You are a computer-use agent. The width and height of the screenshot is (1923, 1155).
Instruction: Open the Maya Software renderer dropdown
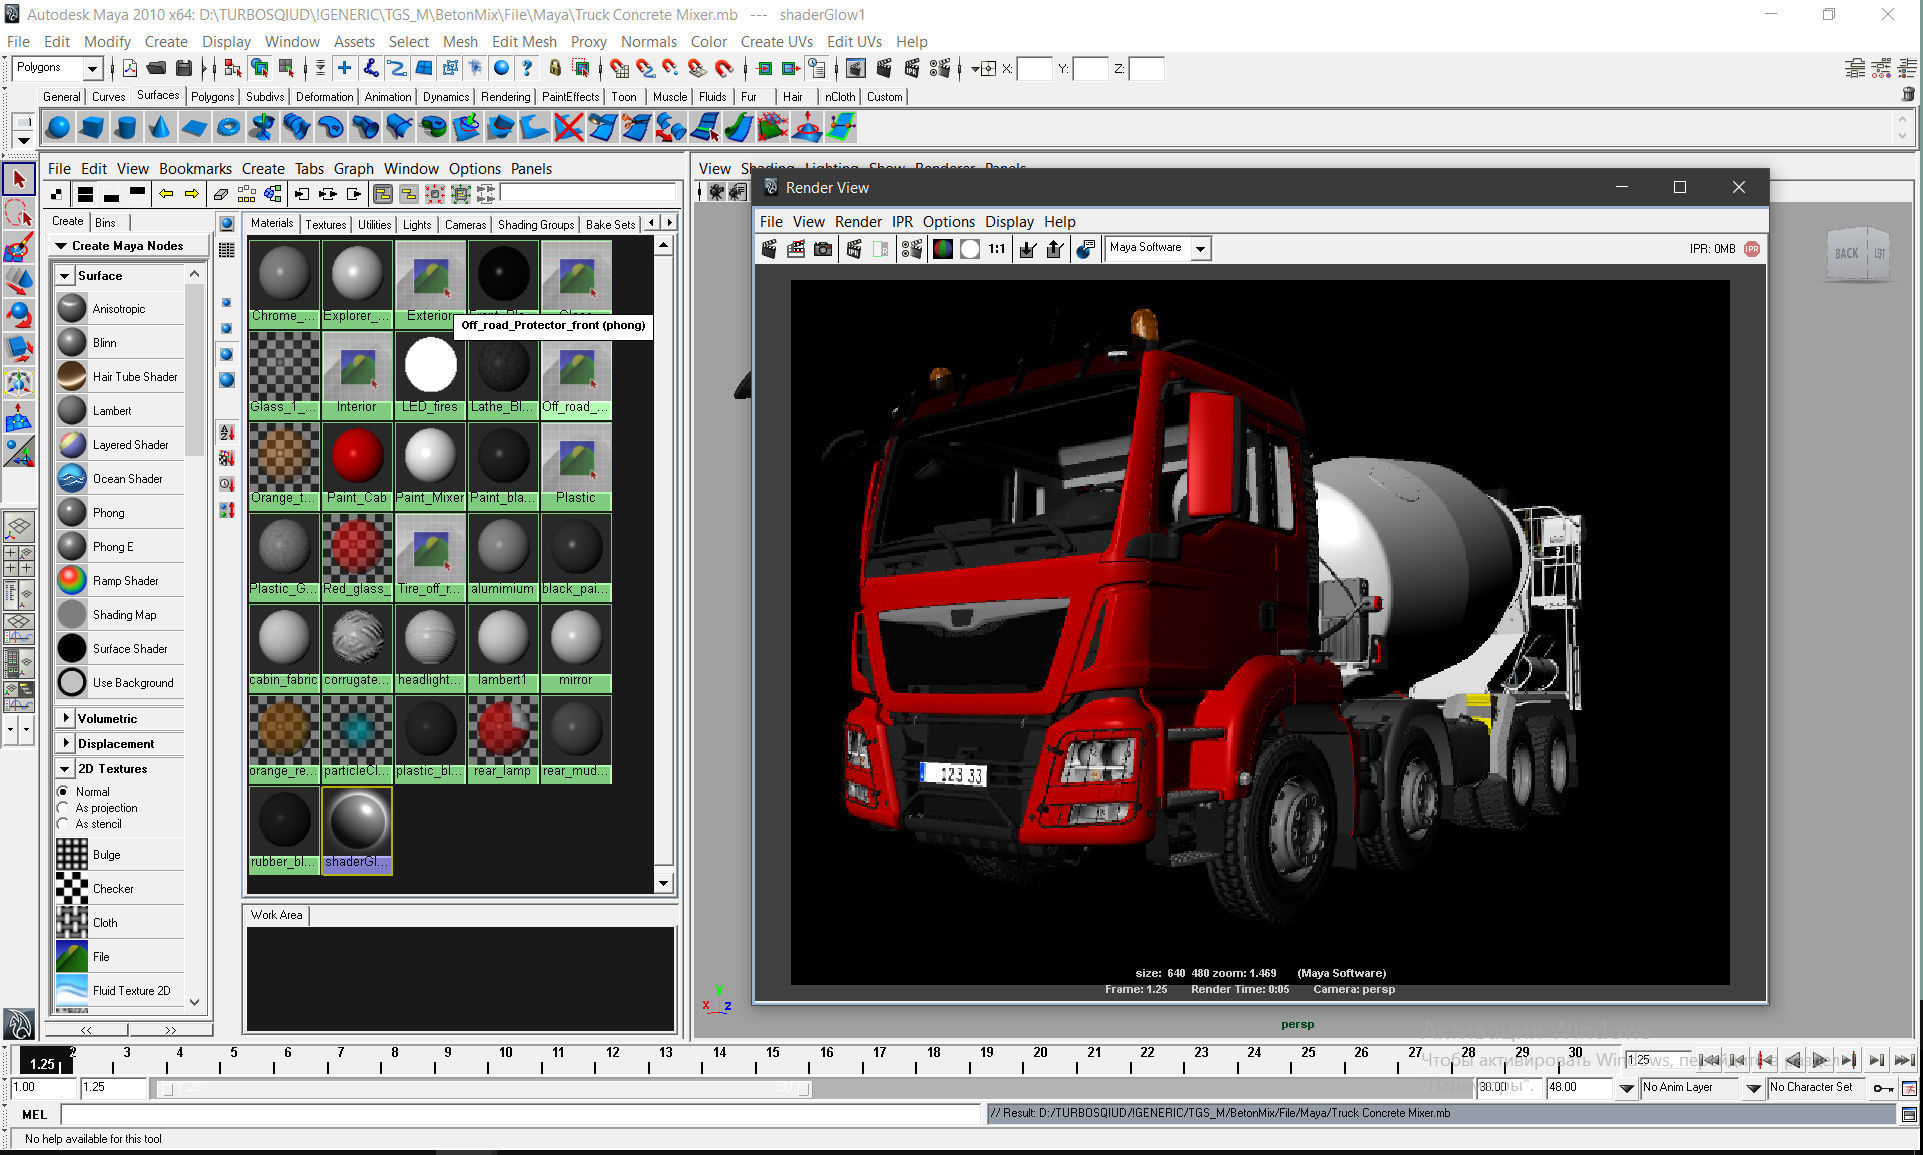point(1200,249)
